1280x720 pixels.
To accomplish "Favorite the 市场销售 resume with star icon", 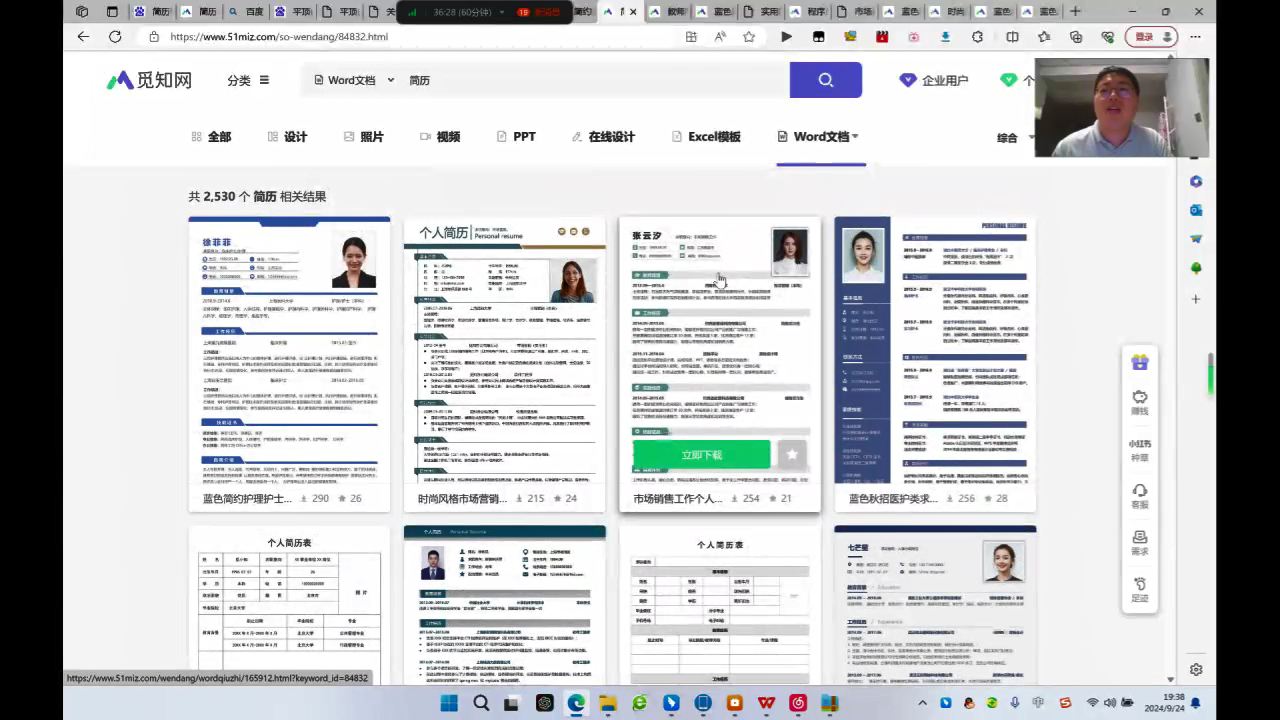I will pyautogui.click(x=792, y=454).
